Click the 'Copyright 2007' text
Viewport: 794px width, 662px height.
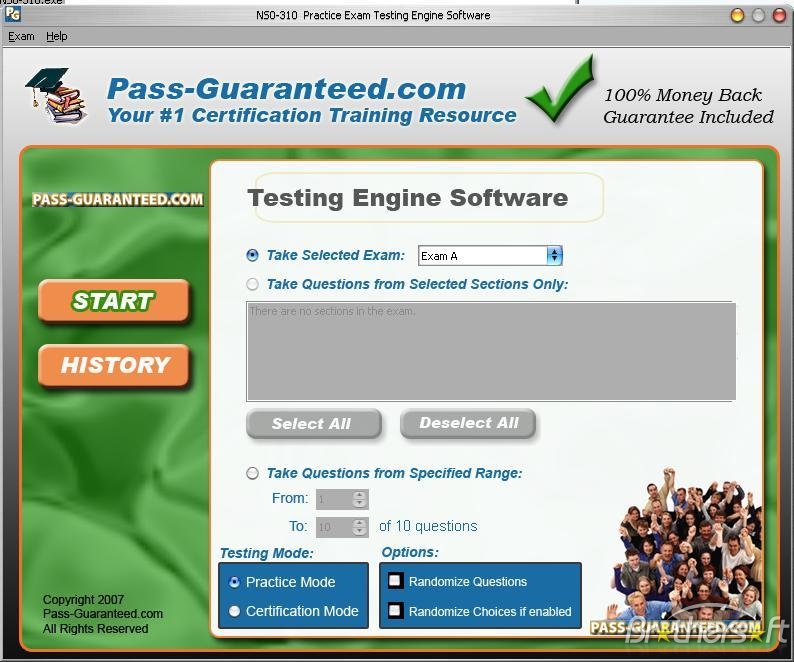click(84, 600)
